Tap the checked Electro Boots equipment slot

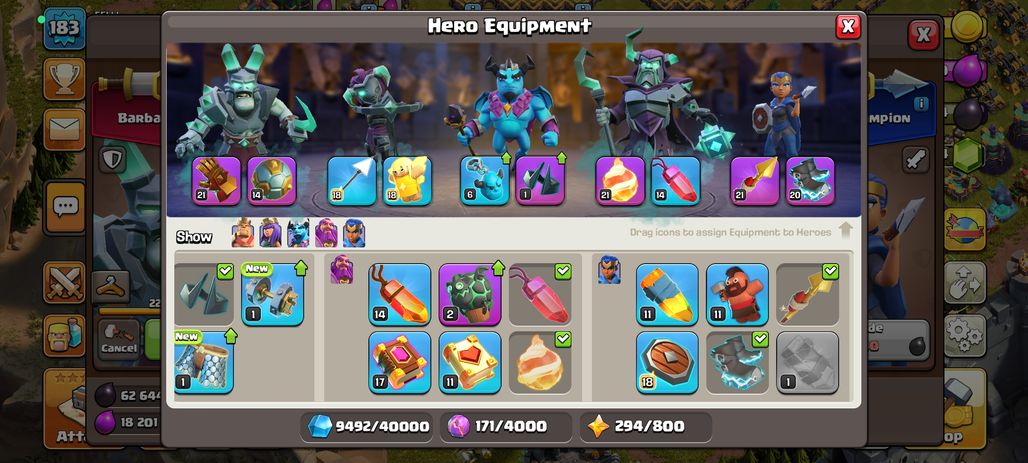pos(737,362)
